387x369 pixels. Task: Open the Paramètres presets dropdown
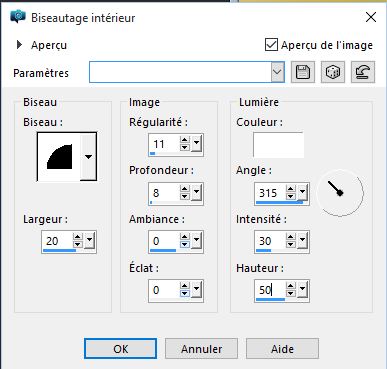(x=277, y=72)
